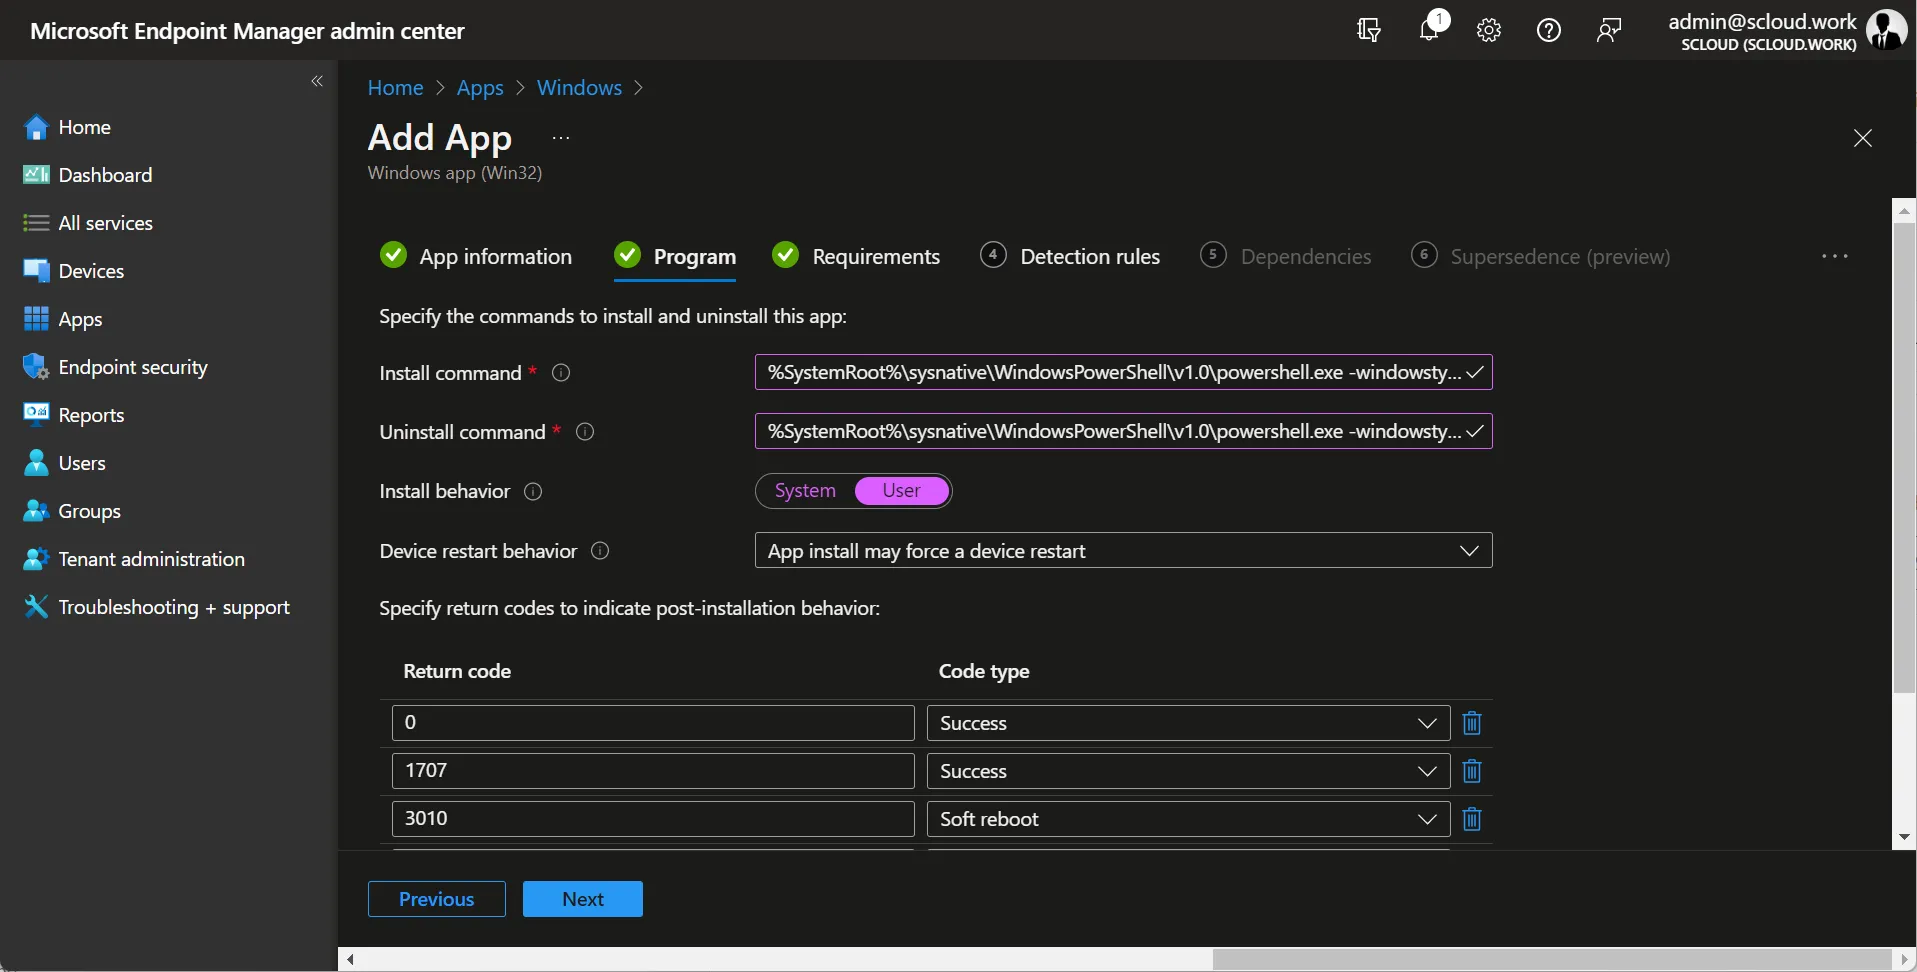Image resolution: width=1917 pixels, height=972 pixels.
Task: Open the notifications bell icon
Action: click(x=1429, y=30)
